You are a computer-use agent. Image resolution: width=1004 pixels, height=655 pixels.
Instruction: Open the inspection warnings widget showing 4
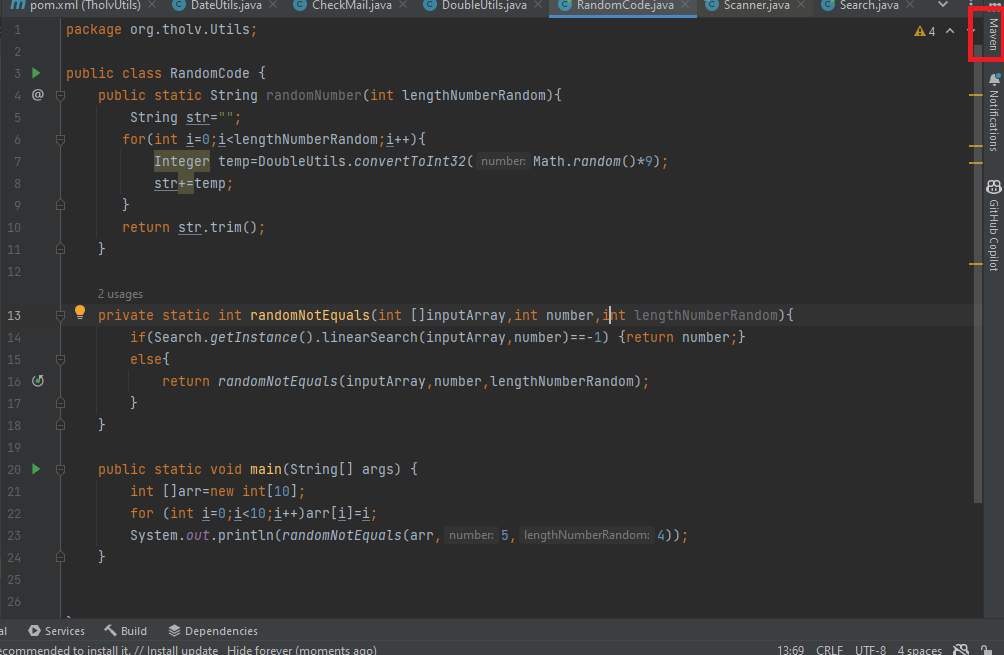(x=925, y=31)
